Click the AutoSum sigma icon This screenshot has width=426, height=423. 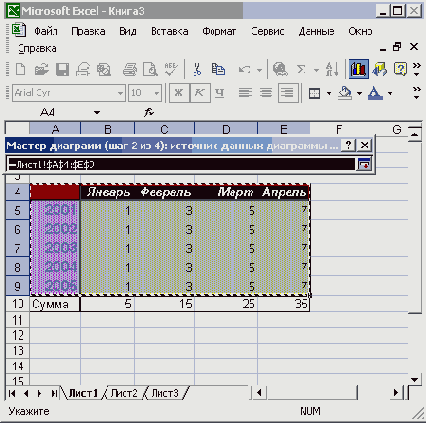click(x=301, y=69)
